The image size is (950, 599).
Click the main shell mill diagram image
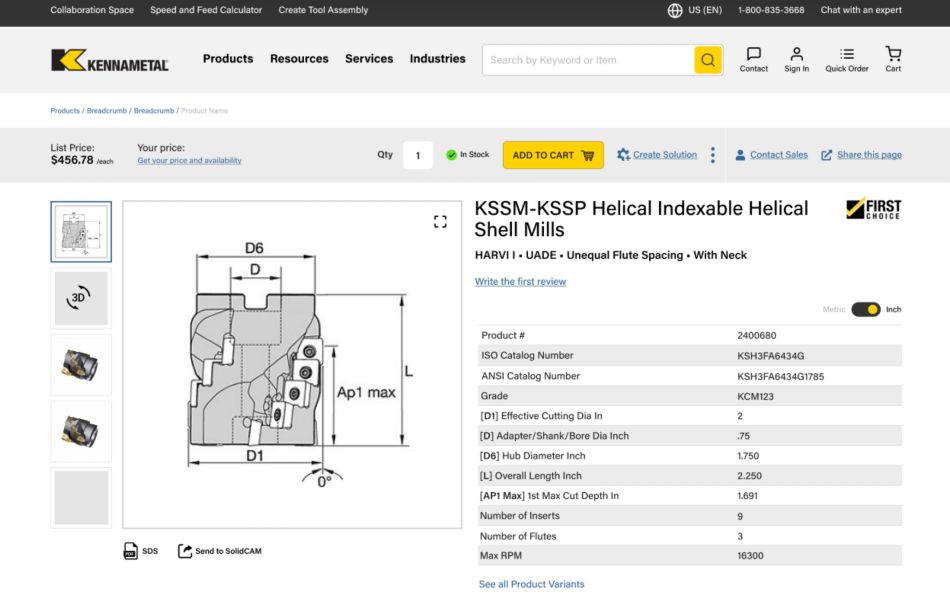(x=292, y=365)
